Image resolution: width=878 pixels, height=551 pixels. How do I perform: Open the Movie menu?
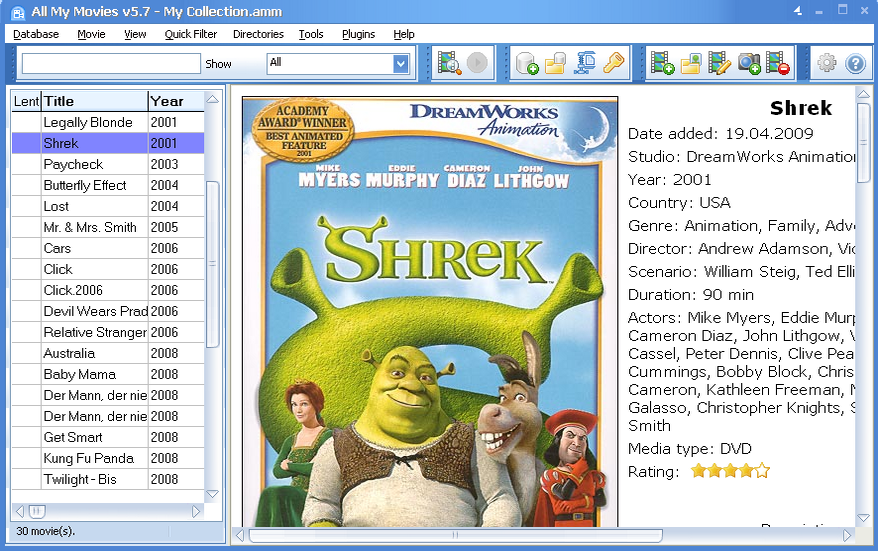[x=91, y=34]
